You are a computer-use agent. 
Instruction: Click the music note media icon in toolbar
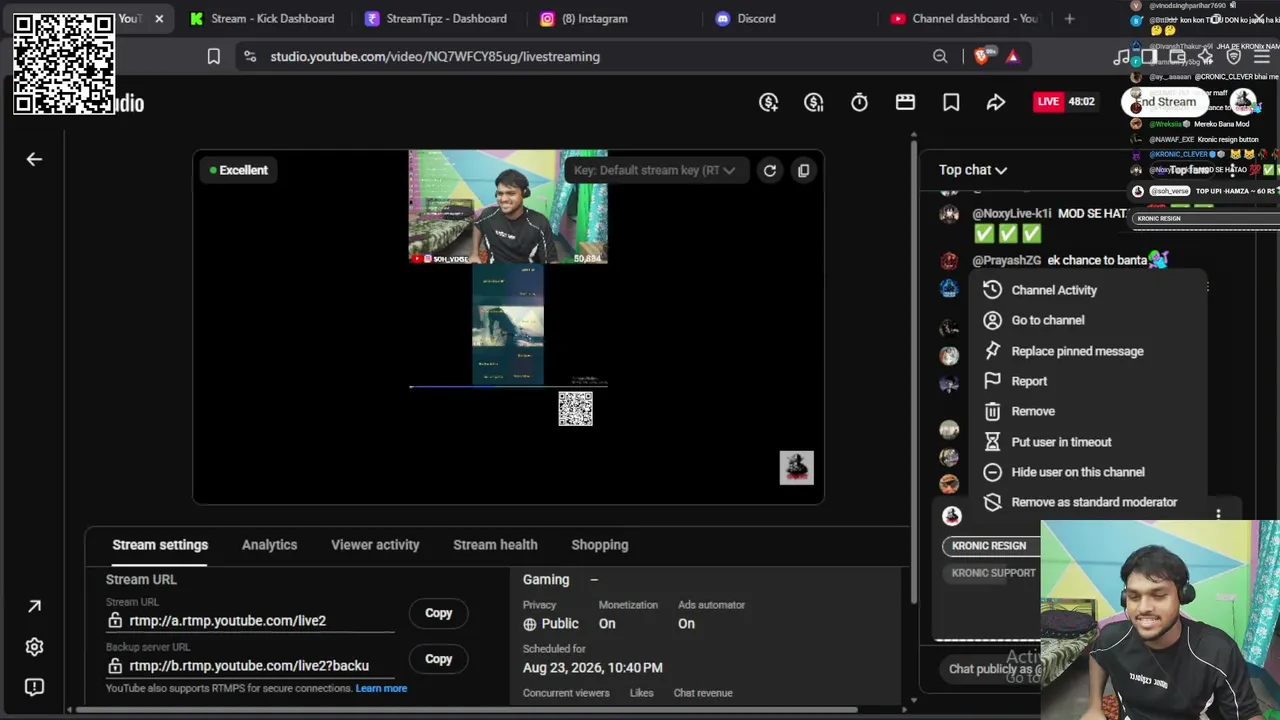[x=1121, y=57]
